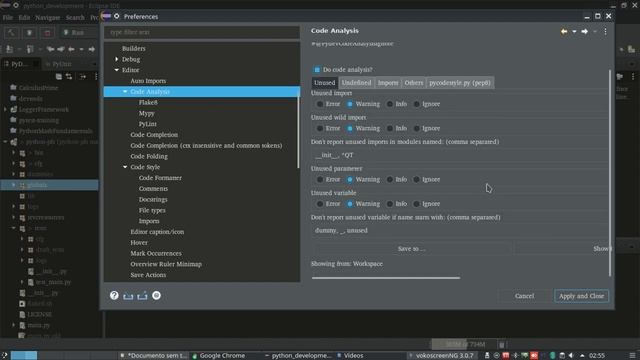The height and width of the screenshot is (360, 640).
Task: Click the Save to ... button
Action: coord(411,249)
